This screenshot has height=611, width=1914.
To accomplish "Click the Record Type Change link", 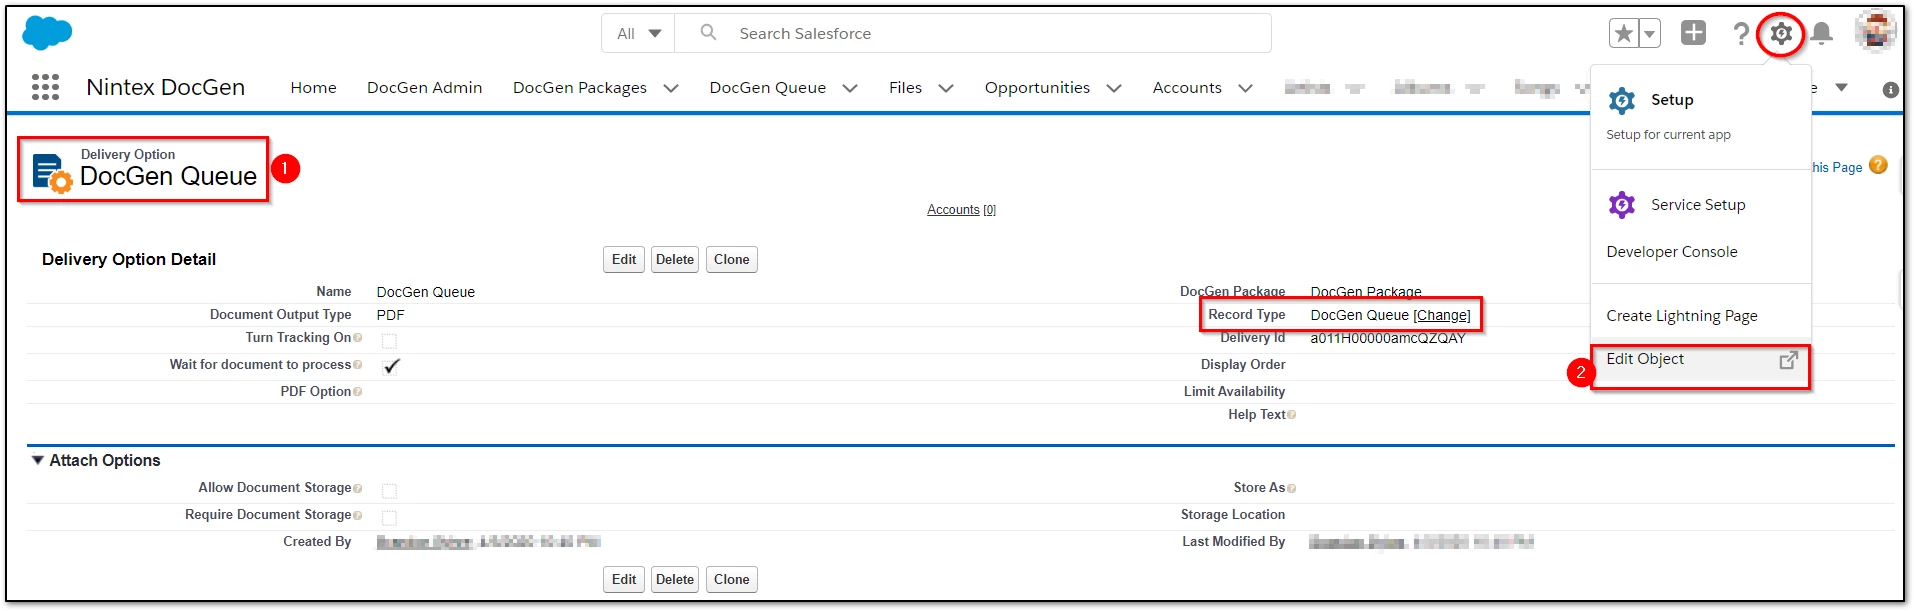I will click(1442, 315).
